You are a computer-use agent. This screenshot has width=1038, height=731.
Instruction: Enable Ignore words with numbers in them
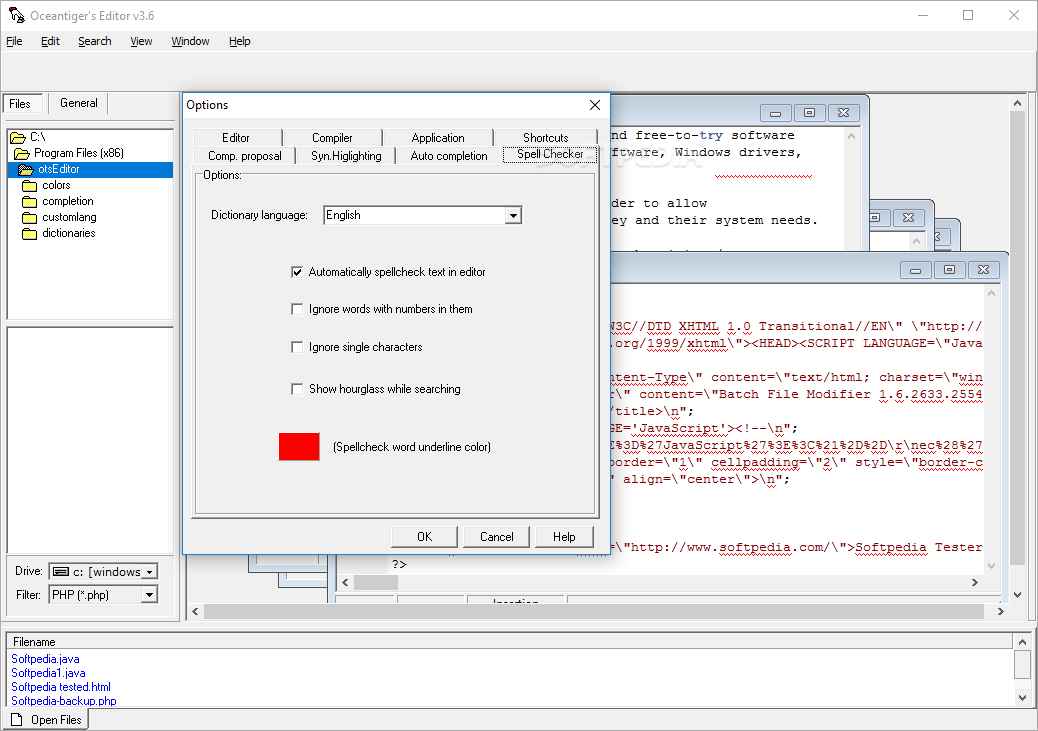[297, 309]
